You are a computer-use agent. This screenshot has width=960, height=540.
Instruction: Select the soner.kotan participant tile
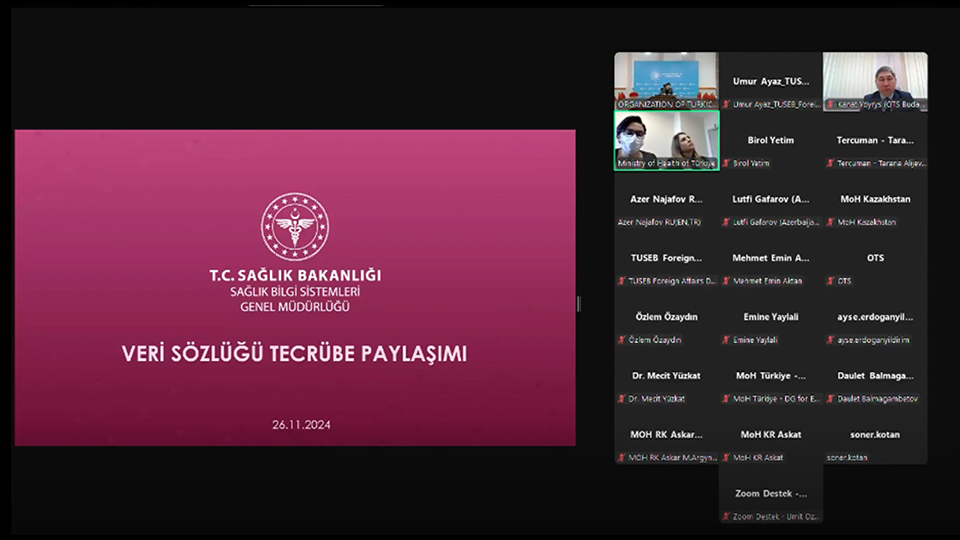click(875, 443)
